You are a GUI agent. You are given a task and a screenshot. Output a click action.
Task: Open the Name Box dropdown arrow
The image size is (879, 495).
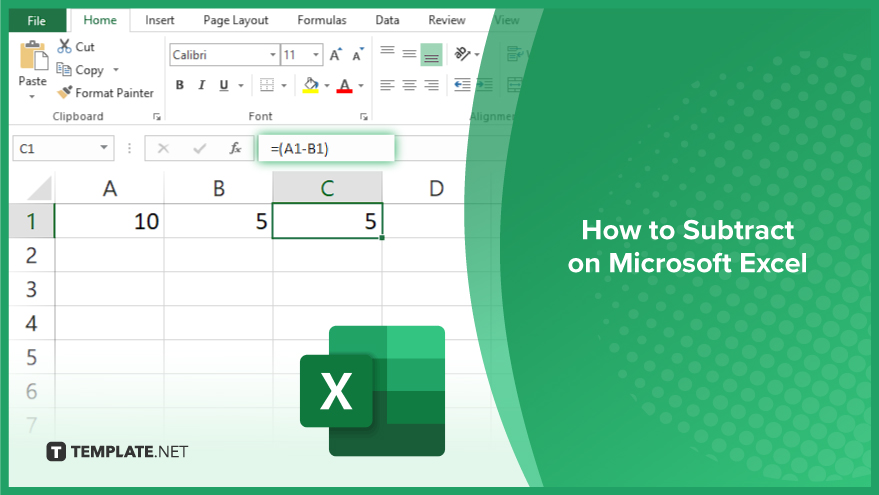click(x=104, y=147)
